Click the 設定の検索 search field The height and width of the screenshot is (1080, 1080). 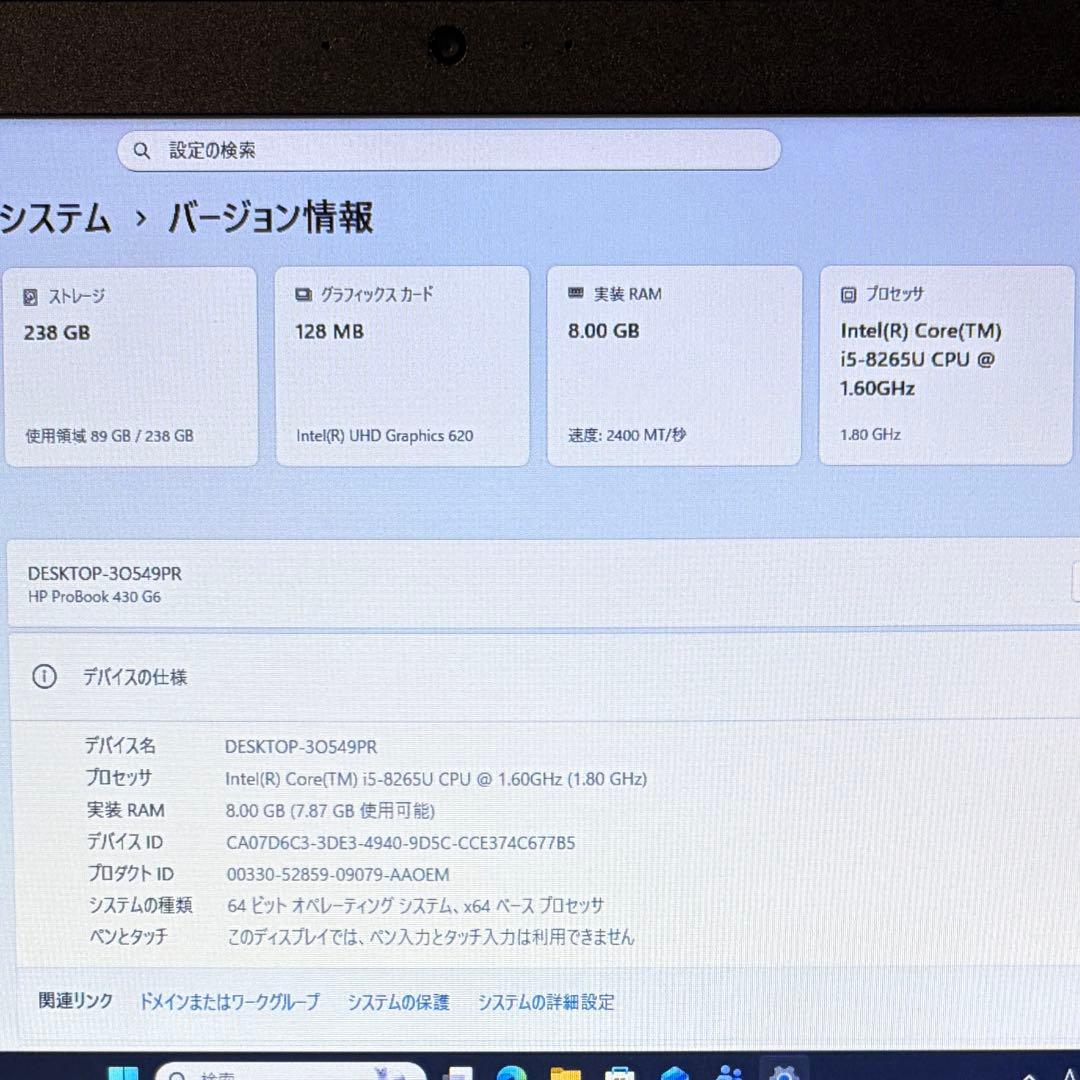pyautogui.click(x=450, y=149)
